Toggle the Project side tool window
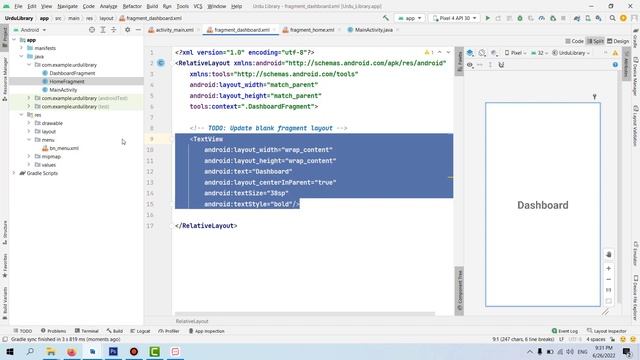 pos(4,37)
